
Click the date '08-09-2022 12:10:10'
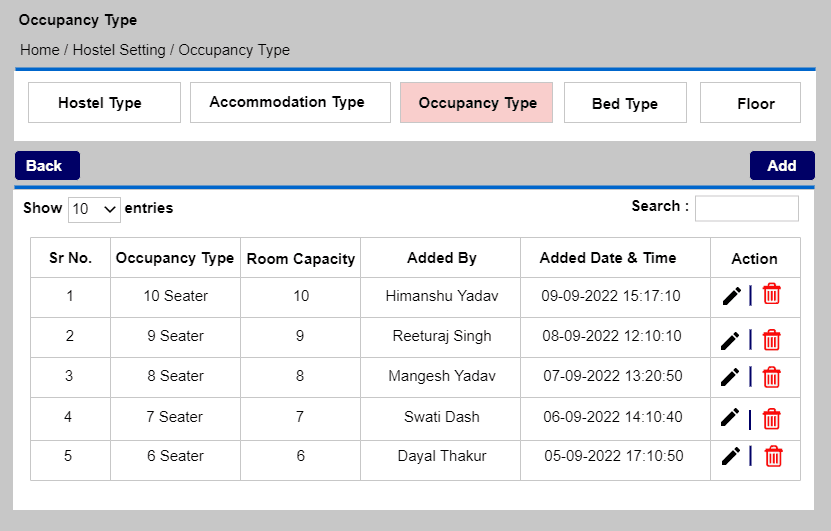[612, 336]
